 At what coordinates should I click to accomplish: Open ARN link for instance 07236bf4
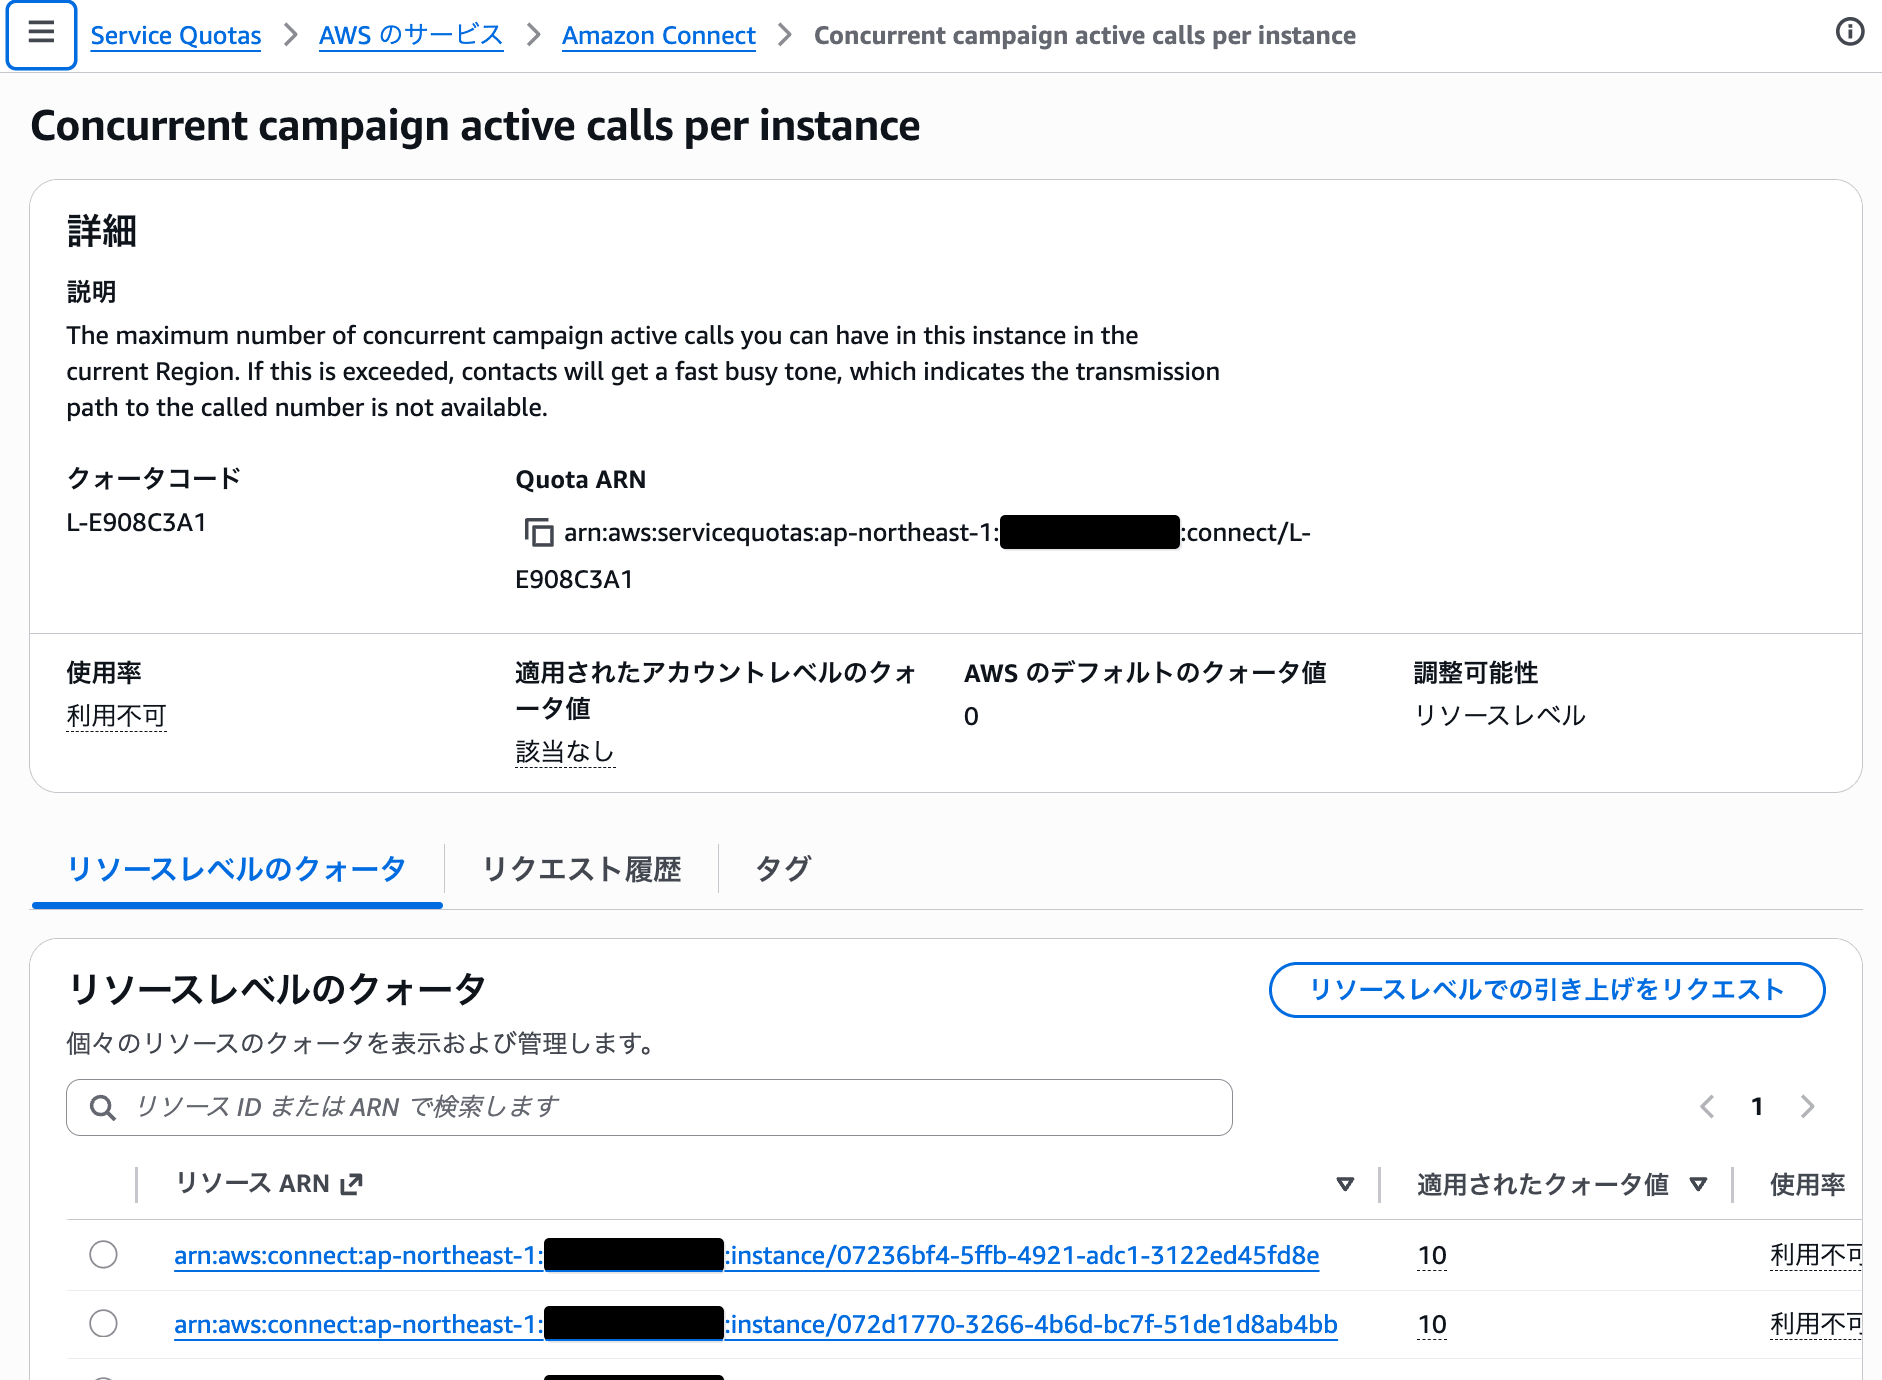[x=746, y=1255]
